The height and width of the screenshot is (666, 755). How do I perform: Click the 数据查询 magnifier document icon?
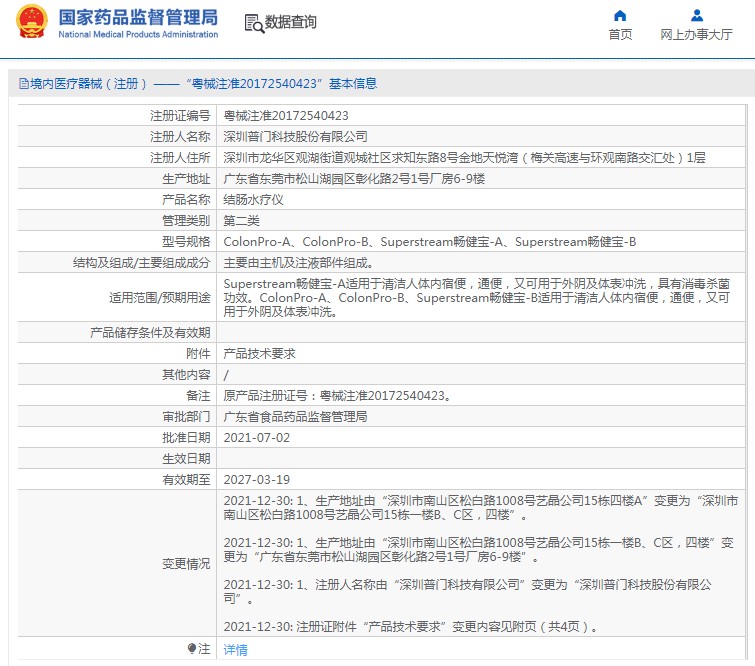253,22
